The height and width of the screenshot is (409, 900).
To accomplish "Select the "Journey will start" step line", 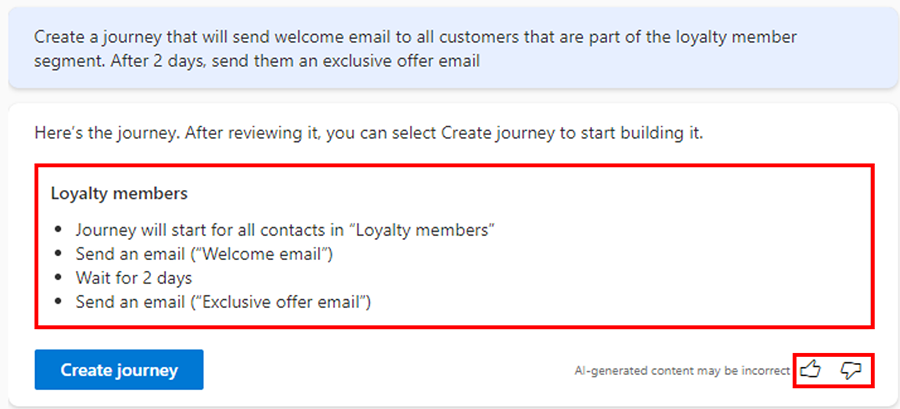I will (285, 229).
